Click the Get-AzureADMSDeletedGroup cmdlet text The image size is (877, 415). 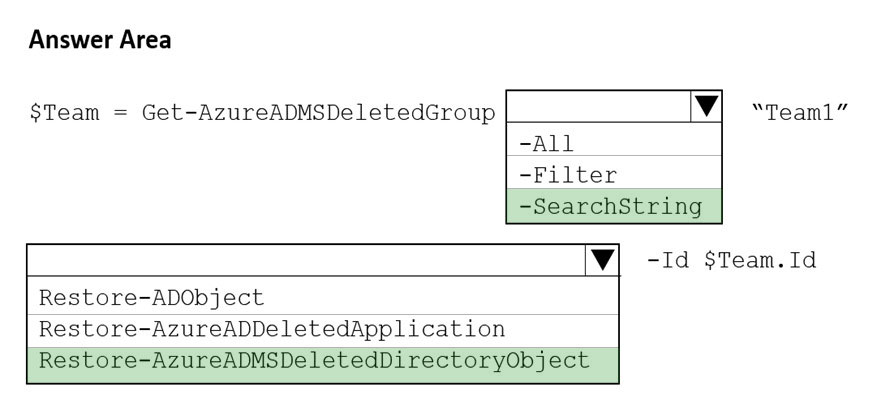coord(318,113)
